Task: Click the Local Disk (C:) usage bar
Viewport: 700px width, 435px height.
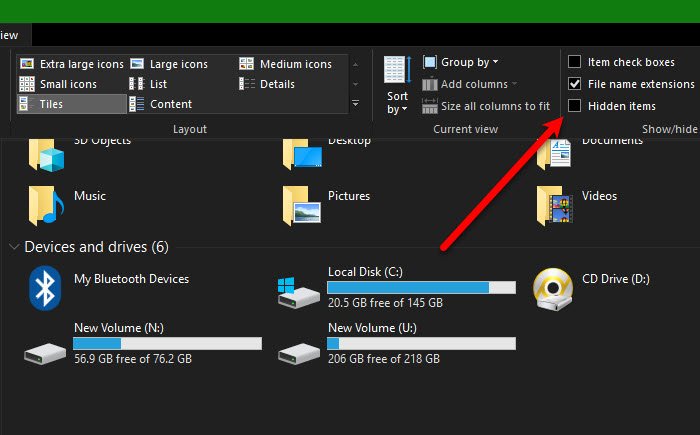Action: point(421,288)
